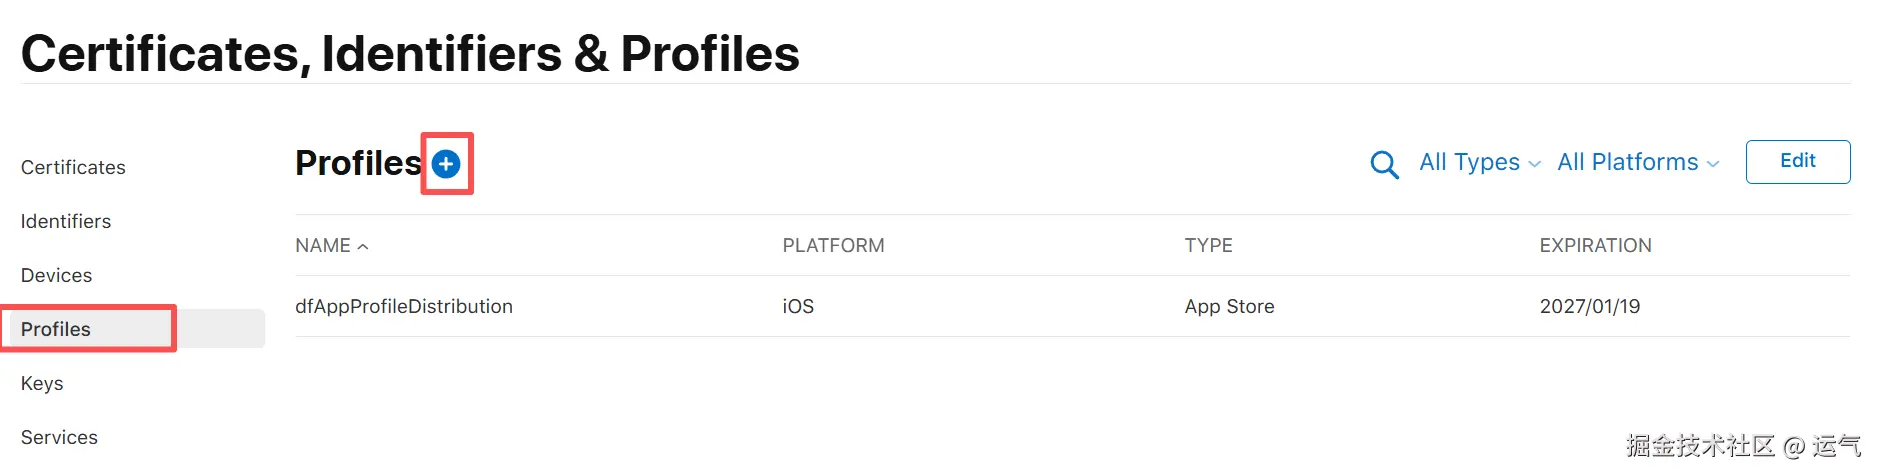Click the EXPIRATION column header
Viewport: 1878px width, 476px height.
[x=1595, y=245]
